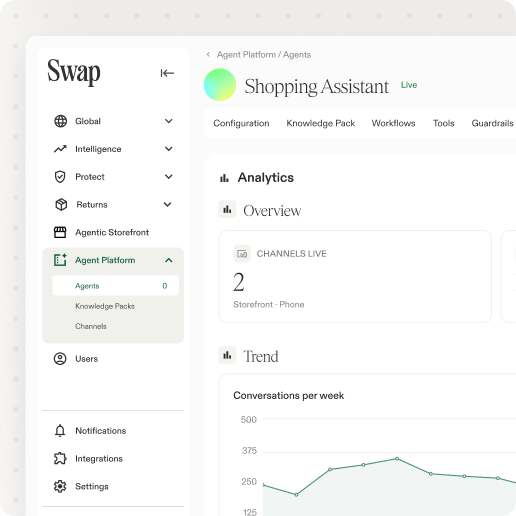Open the Guardrails tab
The width and height of the screenshot is (516, 516).
[x=492, y=123]
